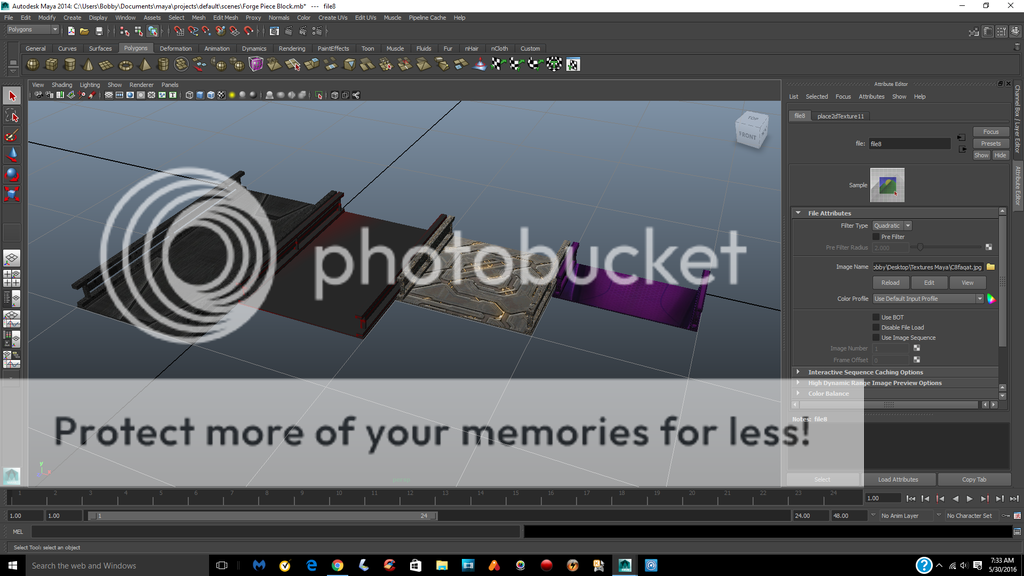Open the image file browser folder icon

click(991, 266)
